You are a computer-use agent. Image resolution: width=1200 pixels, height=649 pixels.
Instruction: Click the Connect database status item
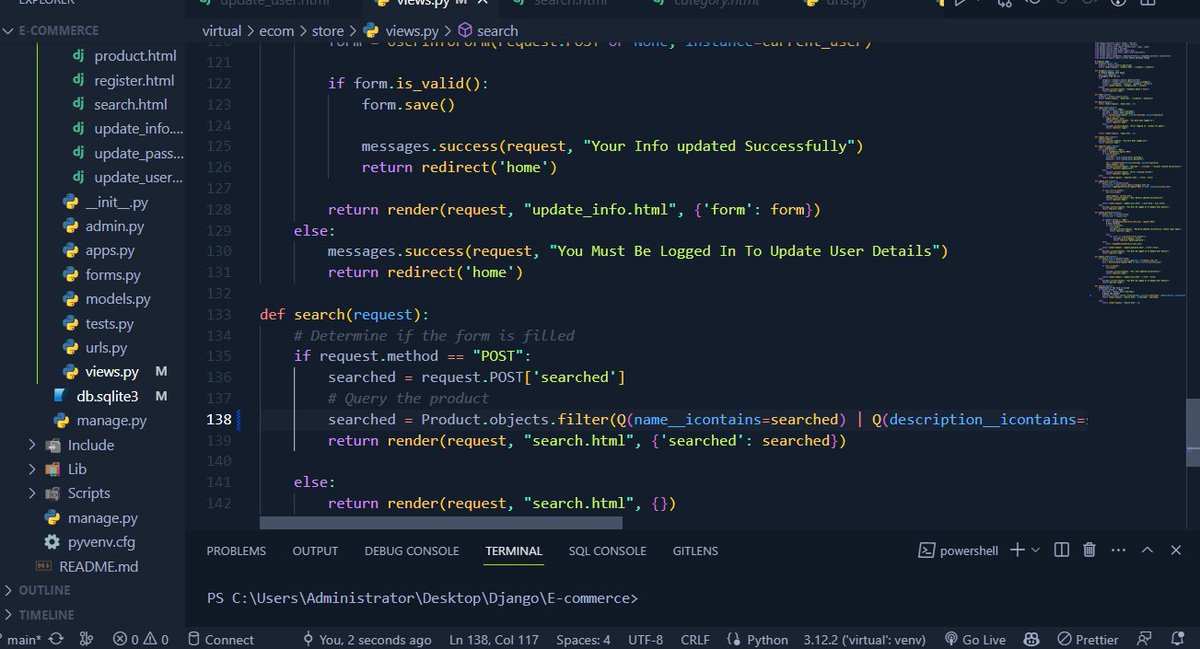[x=220, y=639]
